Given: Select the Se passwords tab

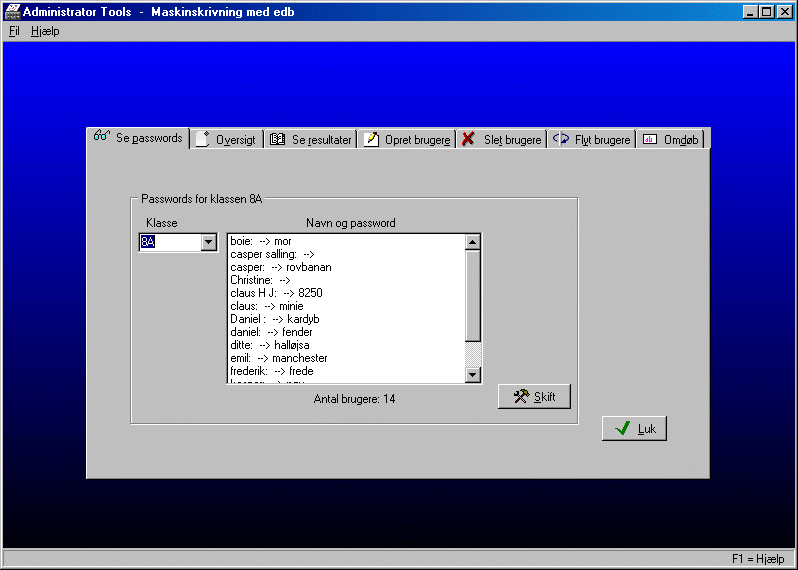Looking at the screenshot, I should pyautogui.click(x=138, y=137).
